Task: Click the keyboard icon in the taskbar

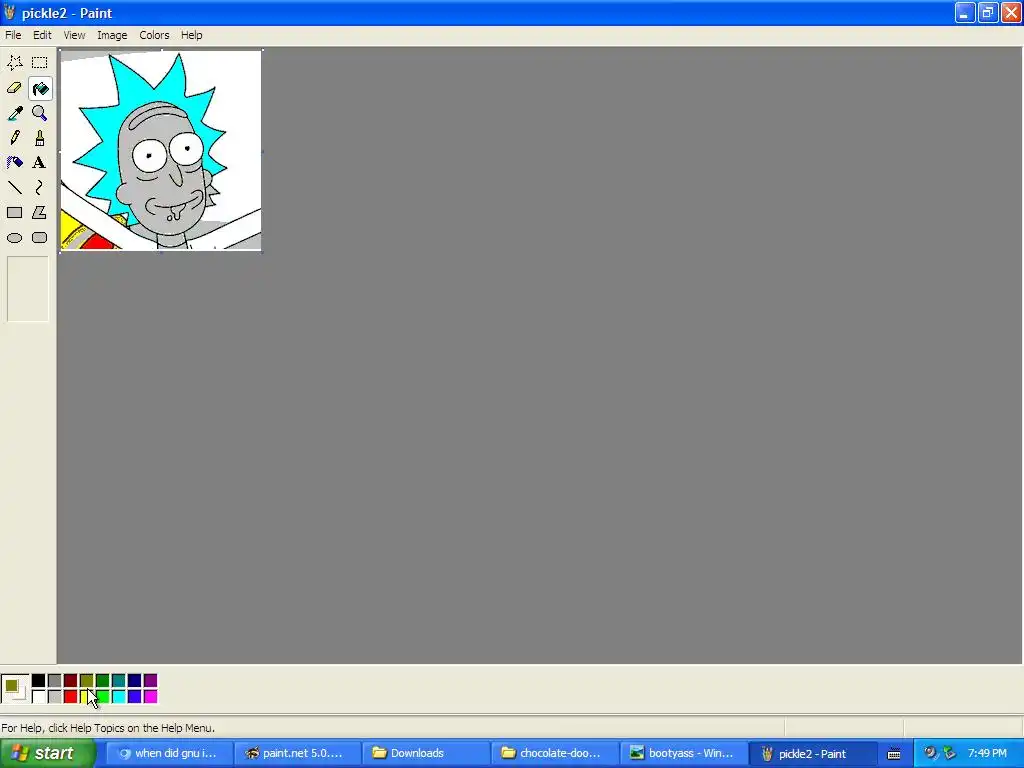Action: point(894,754)
